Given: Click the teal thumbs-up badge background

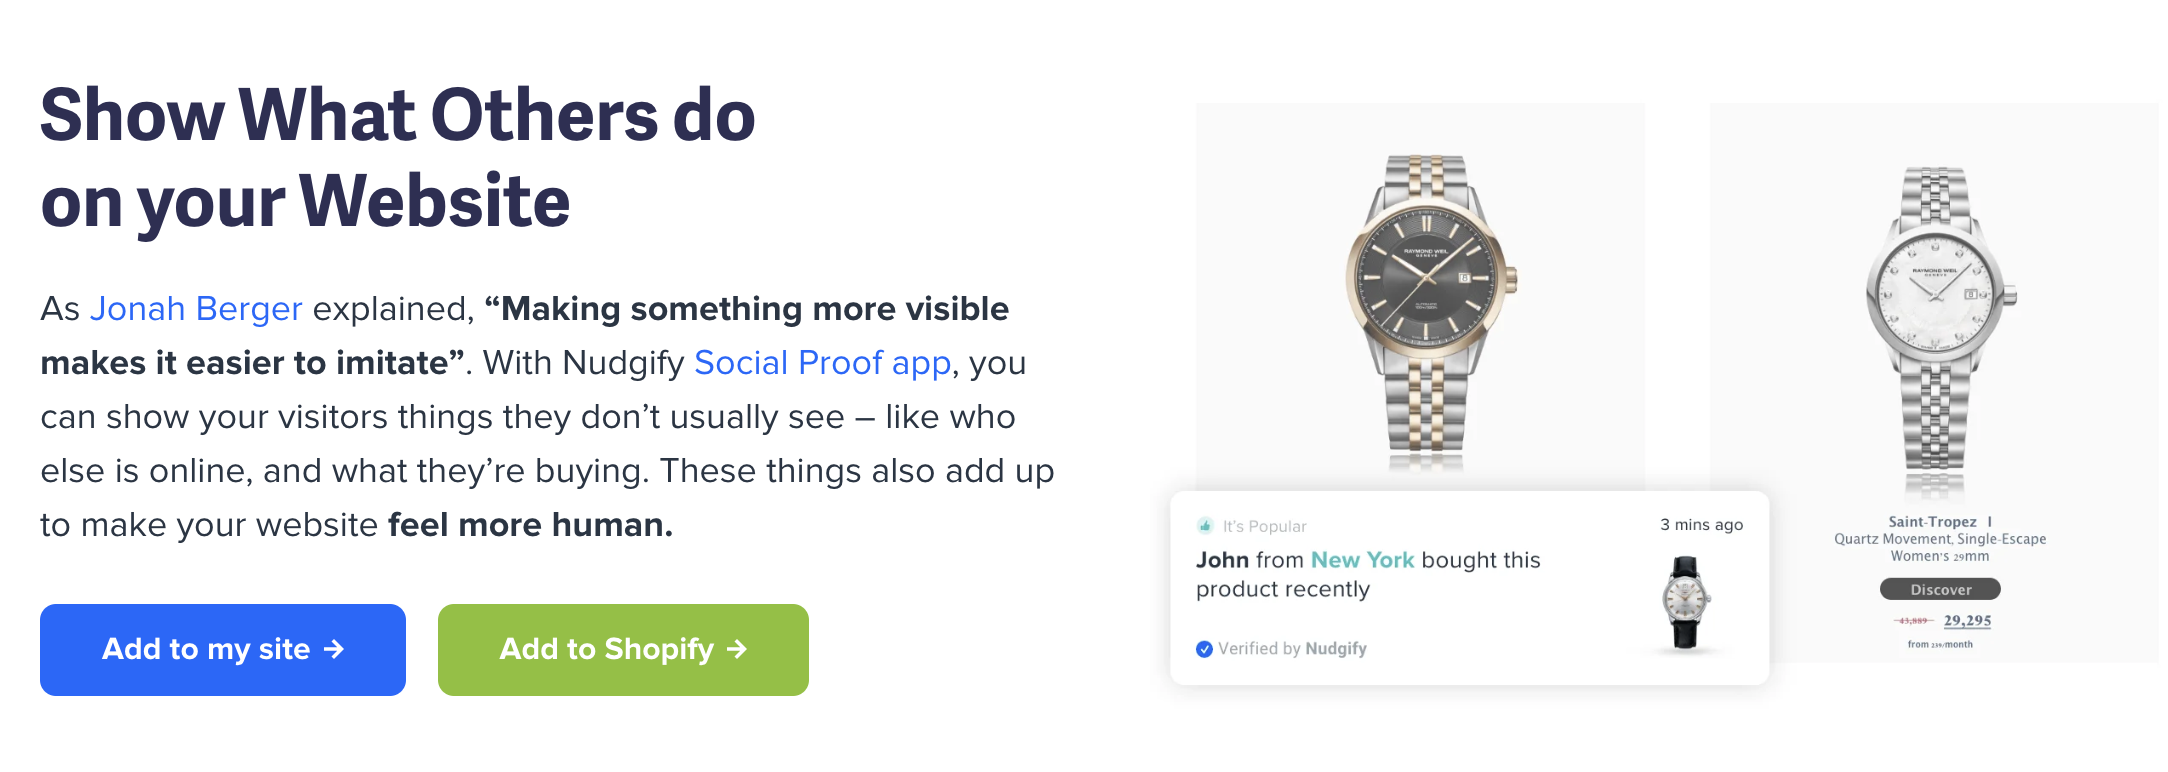Looking at the screenshot, I should pos(1204,525).
